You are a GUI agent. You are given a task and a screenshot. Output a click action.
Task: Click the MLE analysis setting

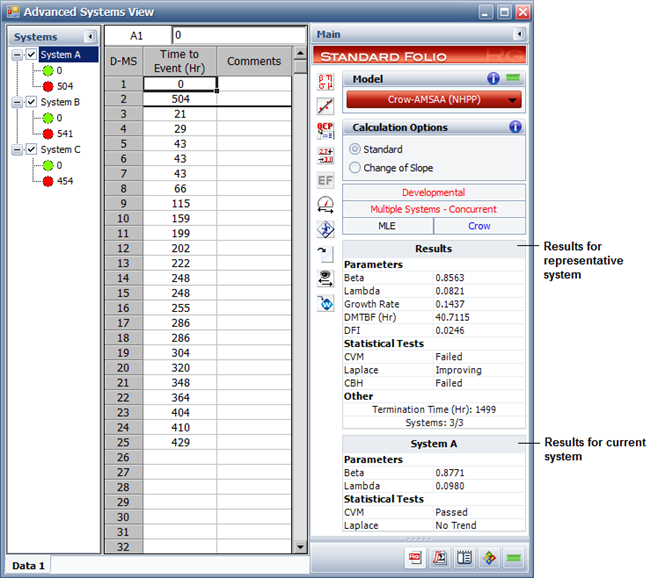[387, 227]
